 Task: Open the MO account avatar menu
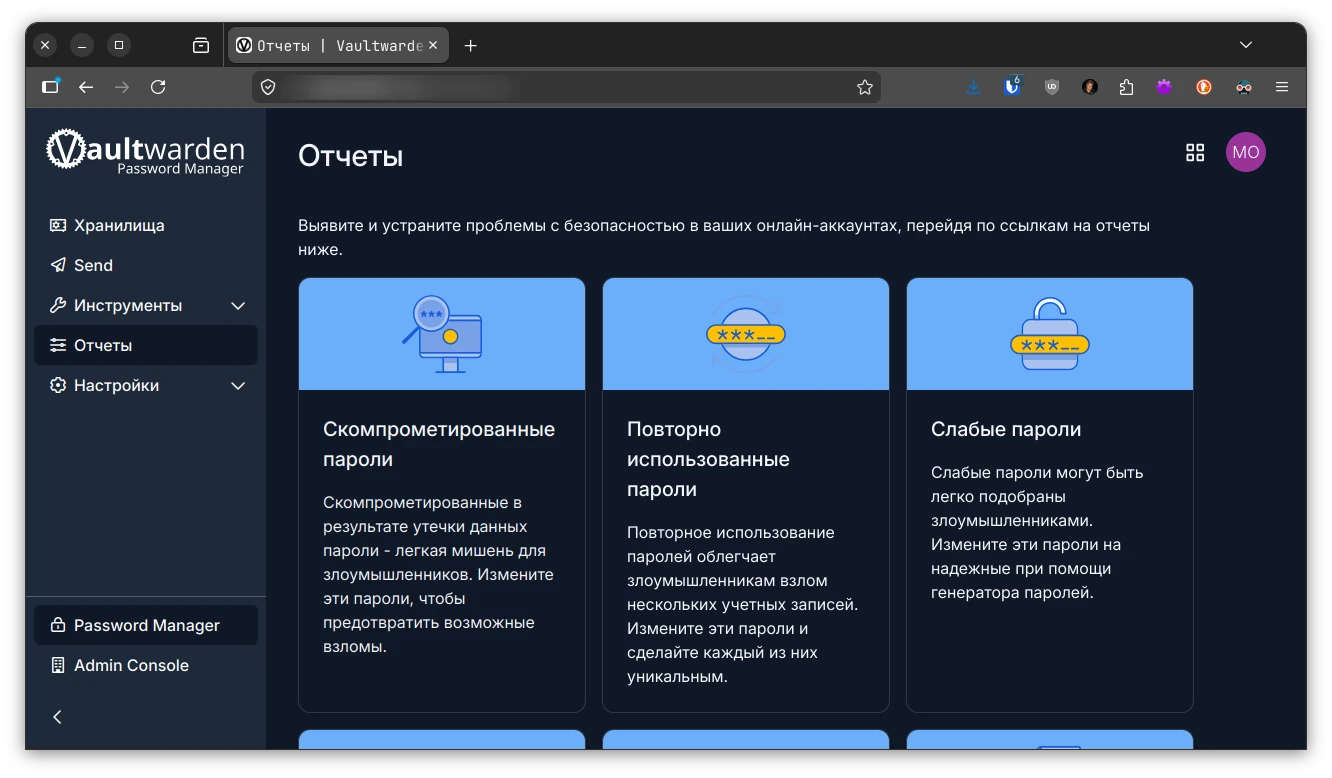click(1246, 152)
